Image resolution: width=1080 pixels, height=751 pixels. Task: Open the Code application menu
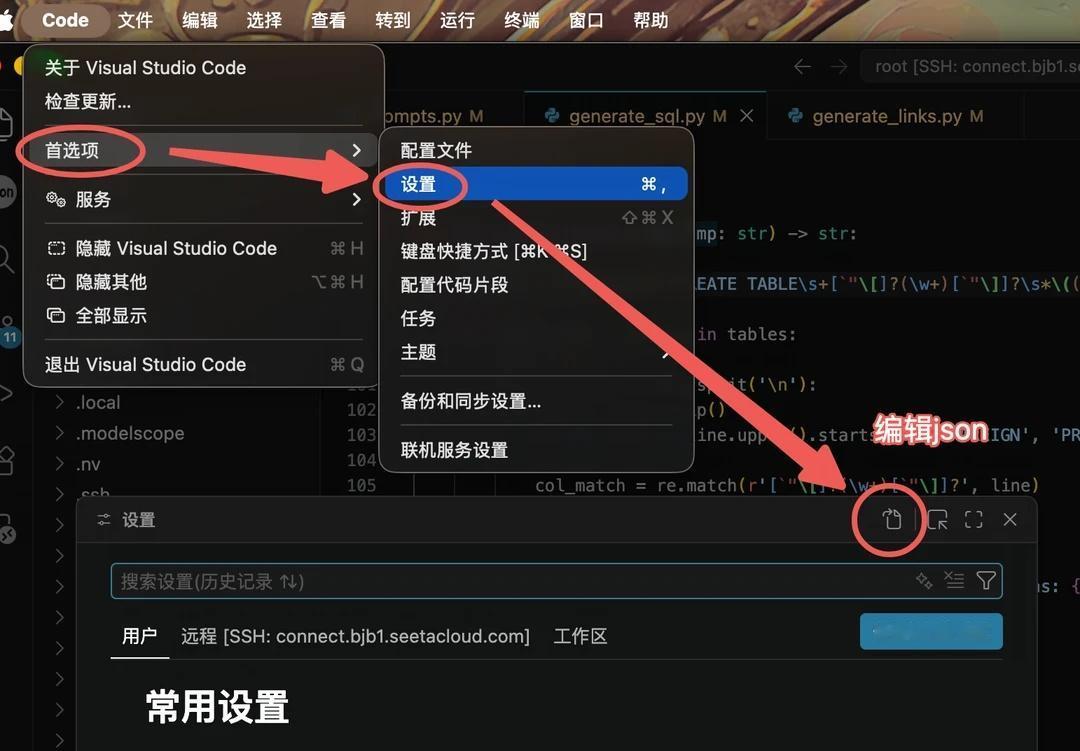pyautogui.click(x=65, y=20)
